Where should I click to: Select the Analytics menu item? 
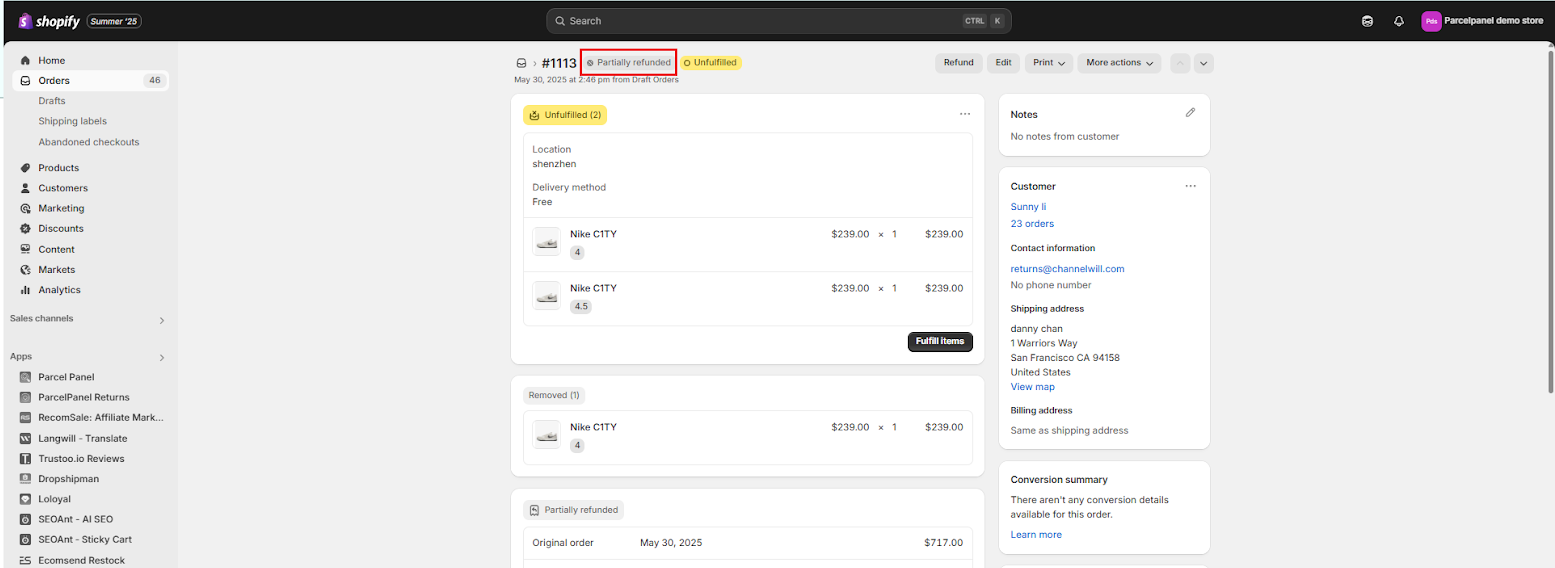pos(90,290)
